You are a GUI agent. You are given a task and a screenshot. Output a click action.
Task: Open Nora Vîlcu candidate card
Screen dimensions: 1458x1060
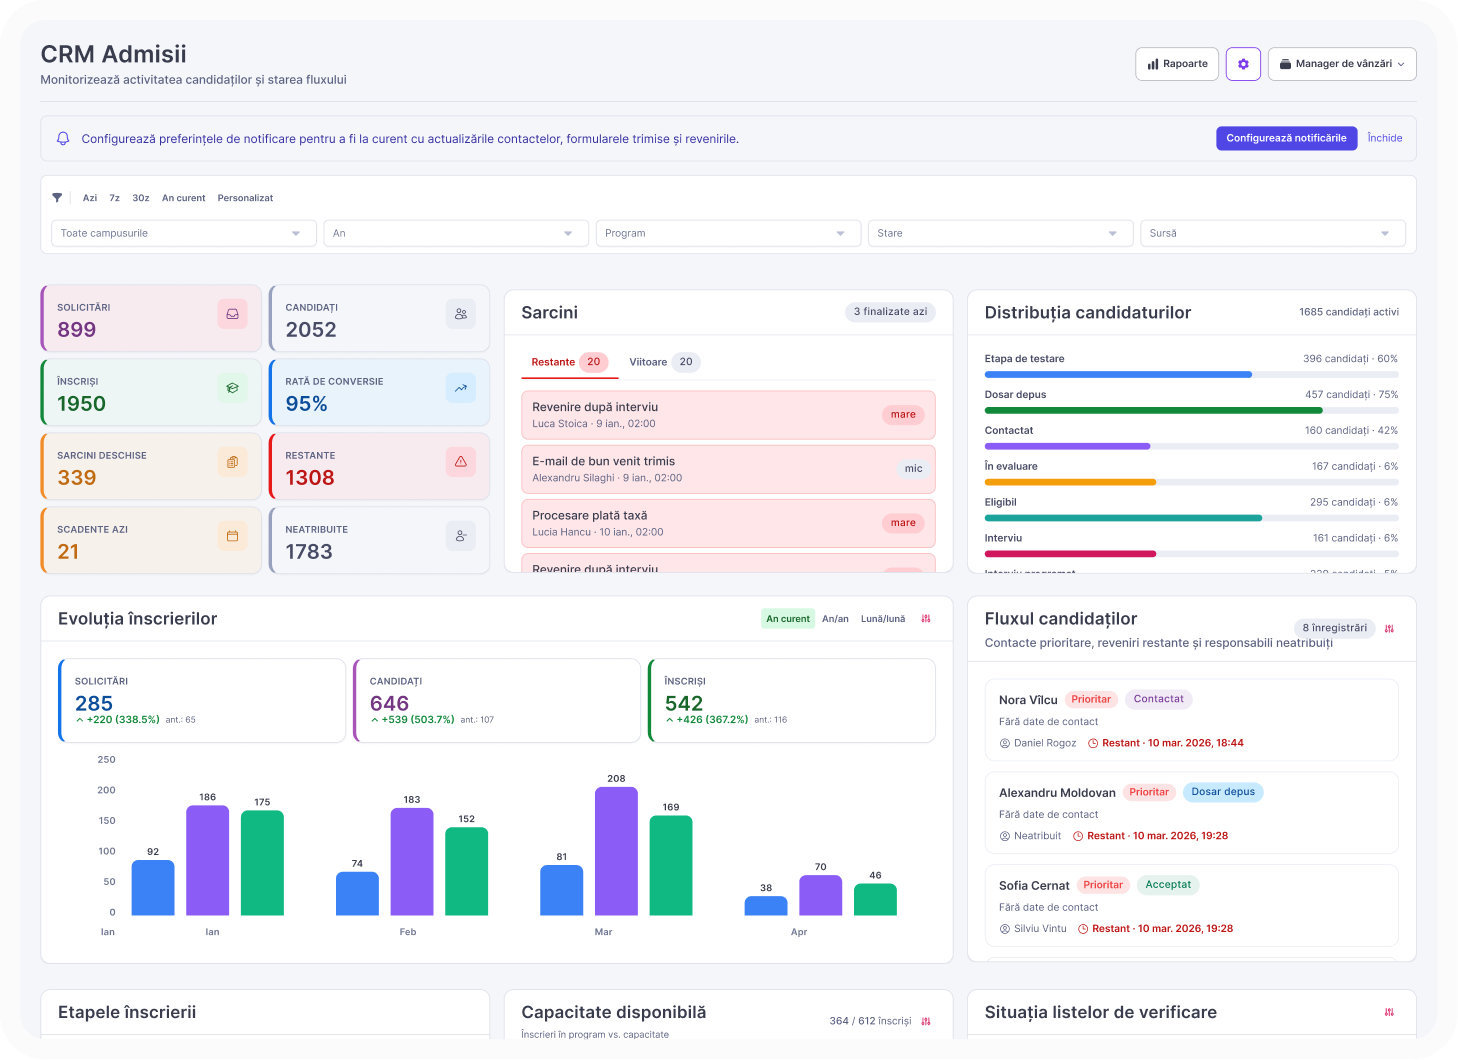click(x=1191, y=720)
